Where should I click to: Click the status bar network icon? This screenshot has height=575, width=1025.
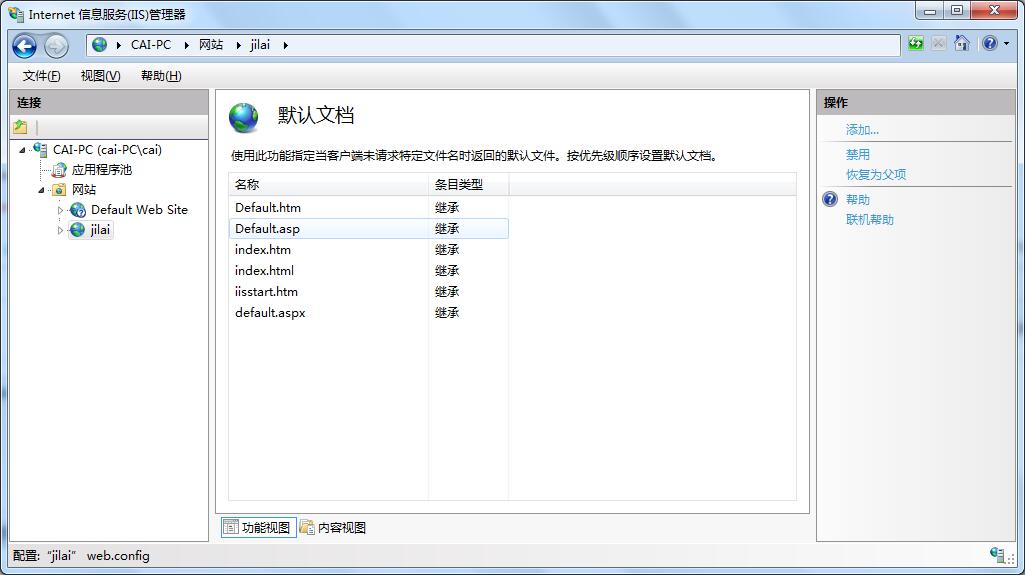(x=997, y=555)
